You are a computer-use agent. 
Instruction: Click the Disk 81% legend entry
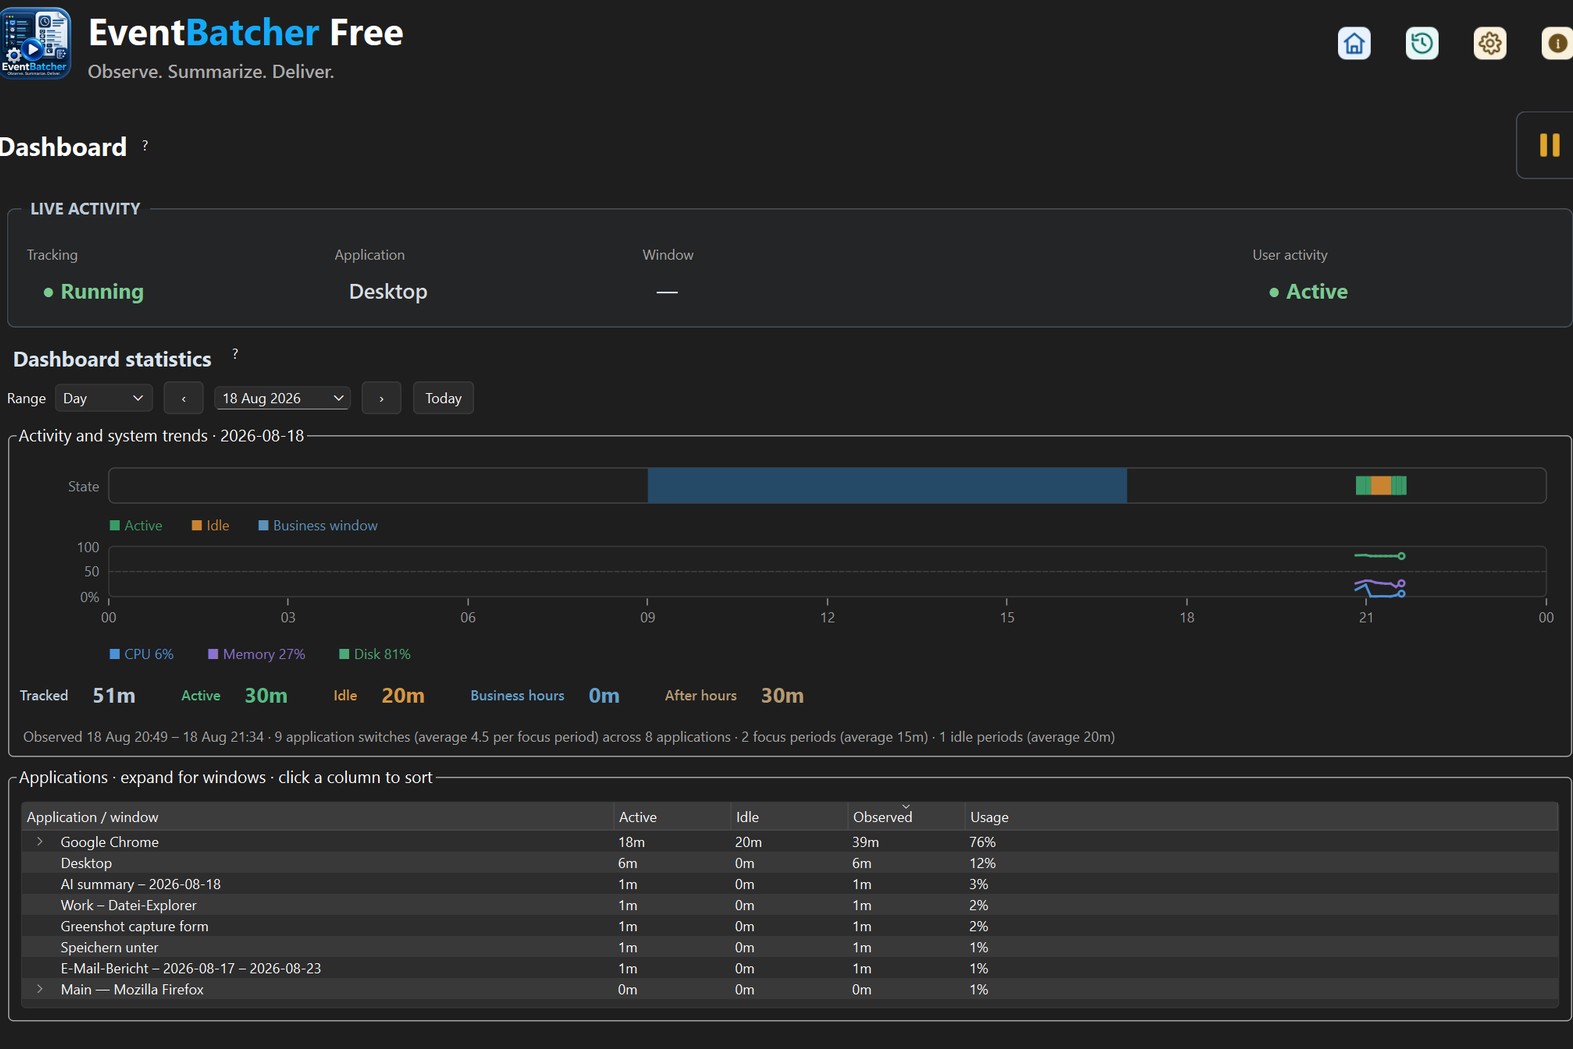coord(375,654)
